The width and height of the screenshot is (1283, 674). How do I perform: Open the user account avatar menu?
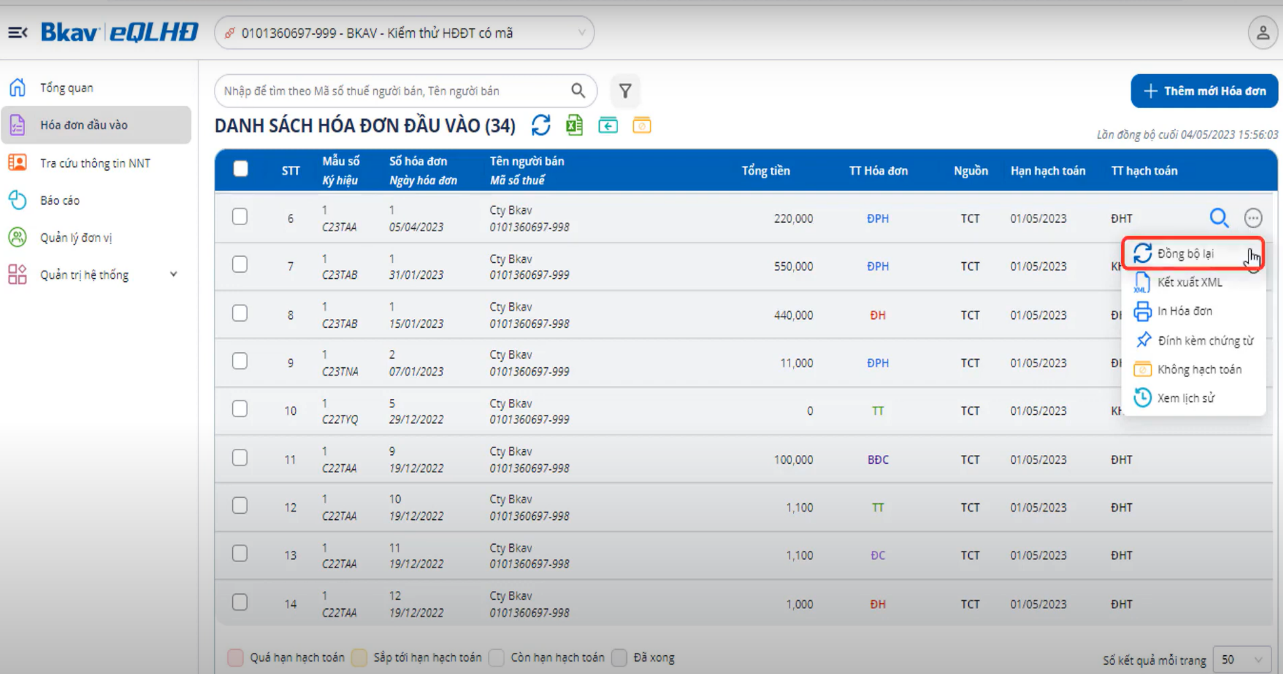coord(1262,32)
